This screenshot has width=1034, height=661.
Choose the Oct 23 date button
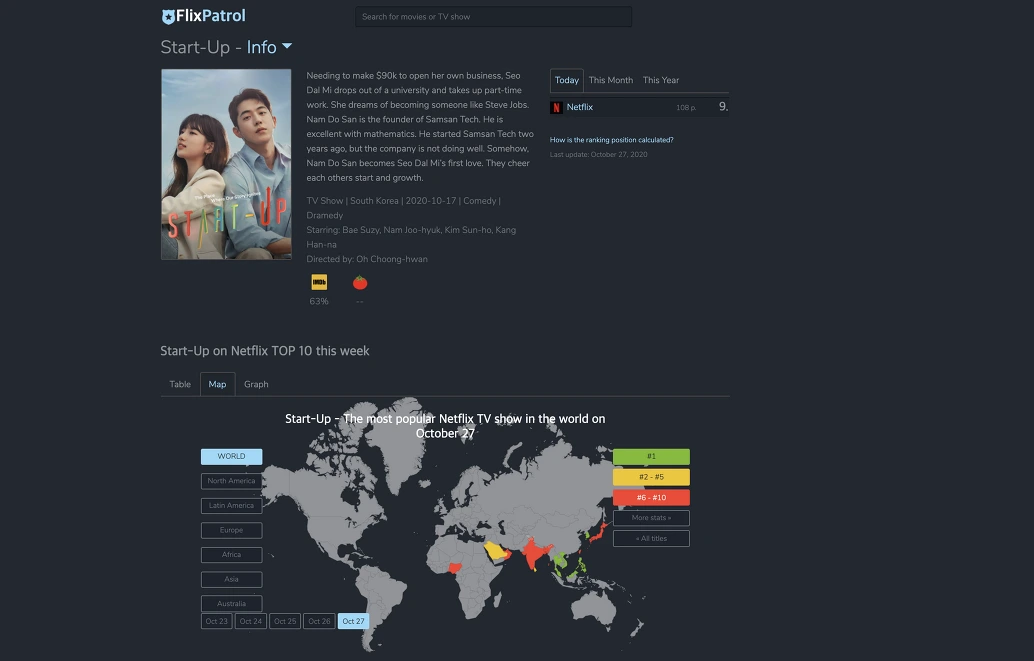pos(216,621)
